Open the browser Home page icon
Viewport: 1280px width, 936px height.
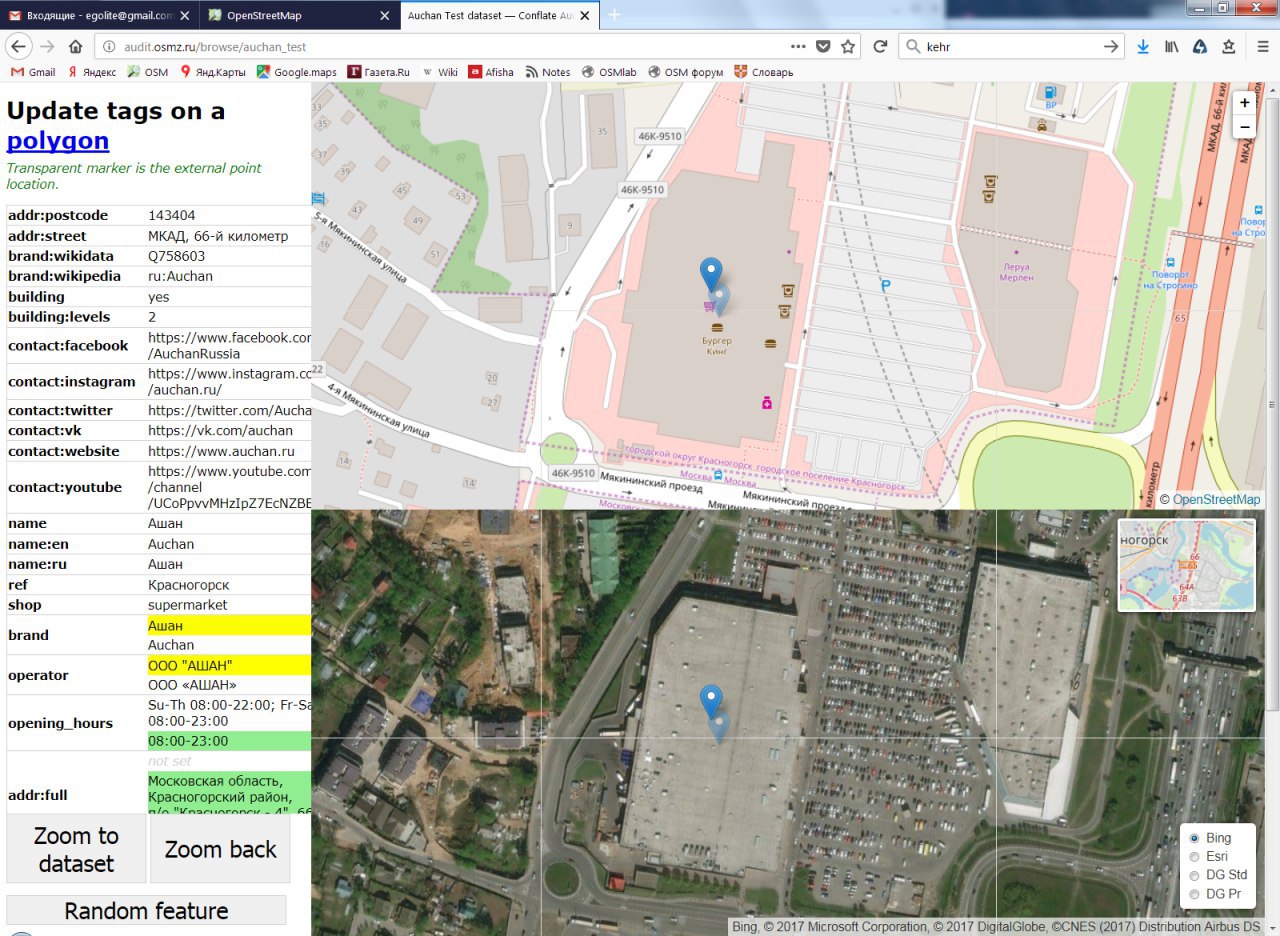75,46
